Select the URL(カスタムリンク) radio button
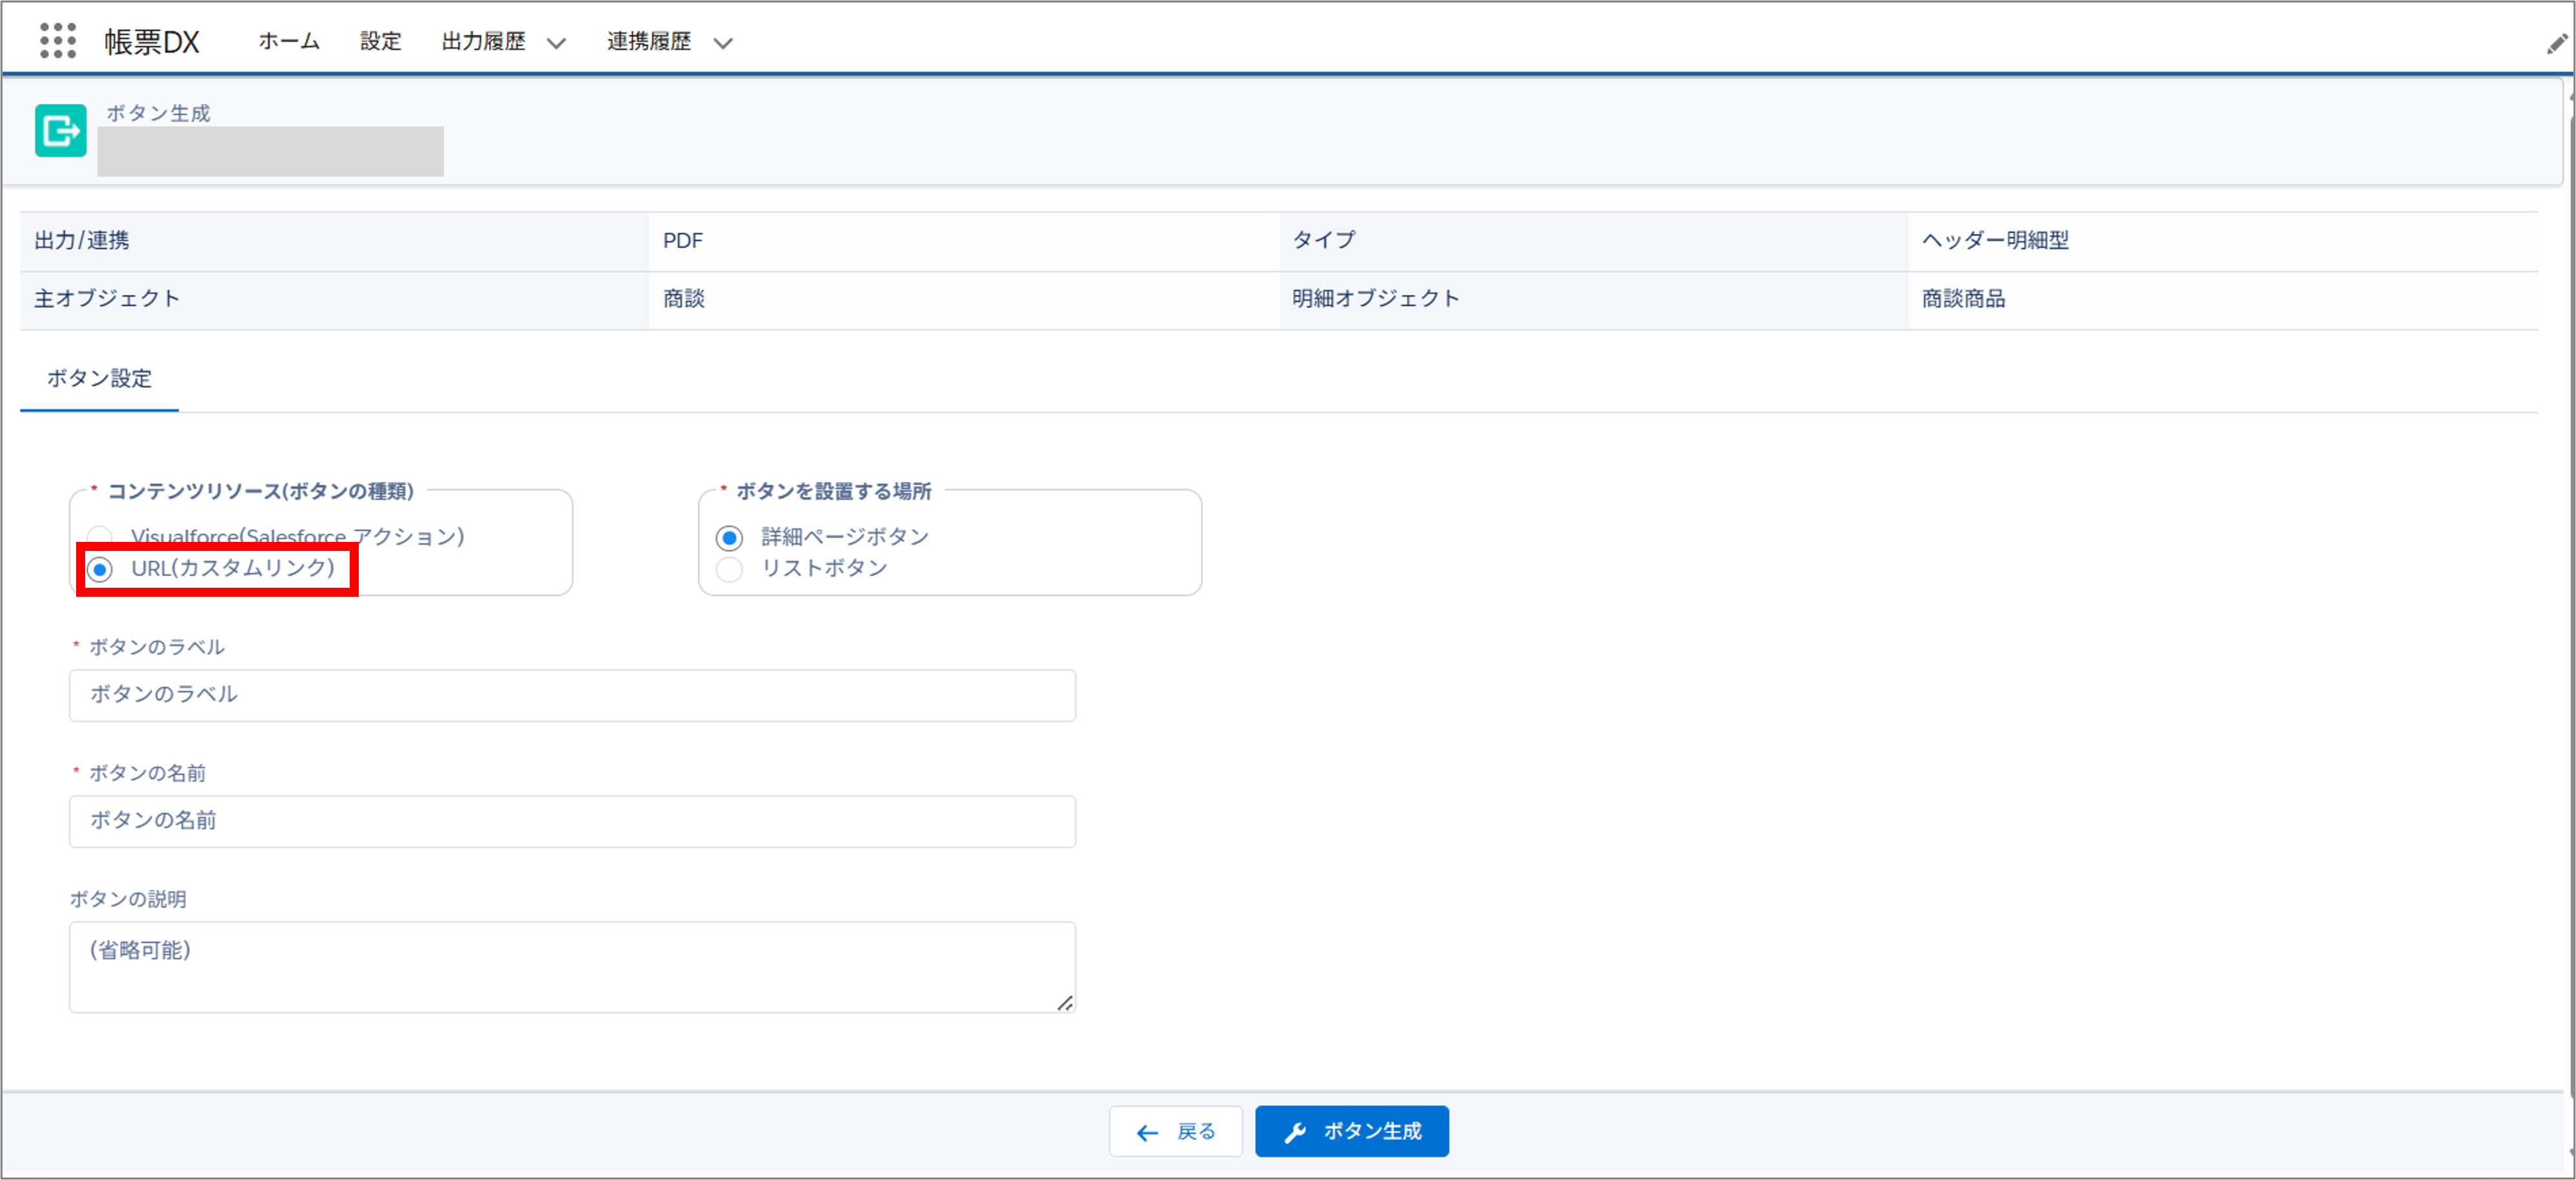Screen dimensions: 2576x1180 [x=101, y=570]
